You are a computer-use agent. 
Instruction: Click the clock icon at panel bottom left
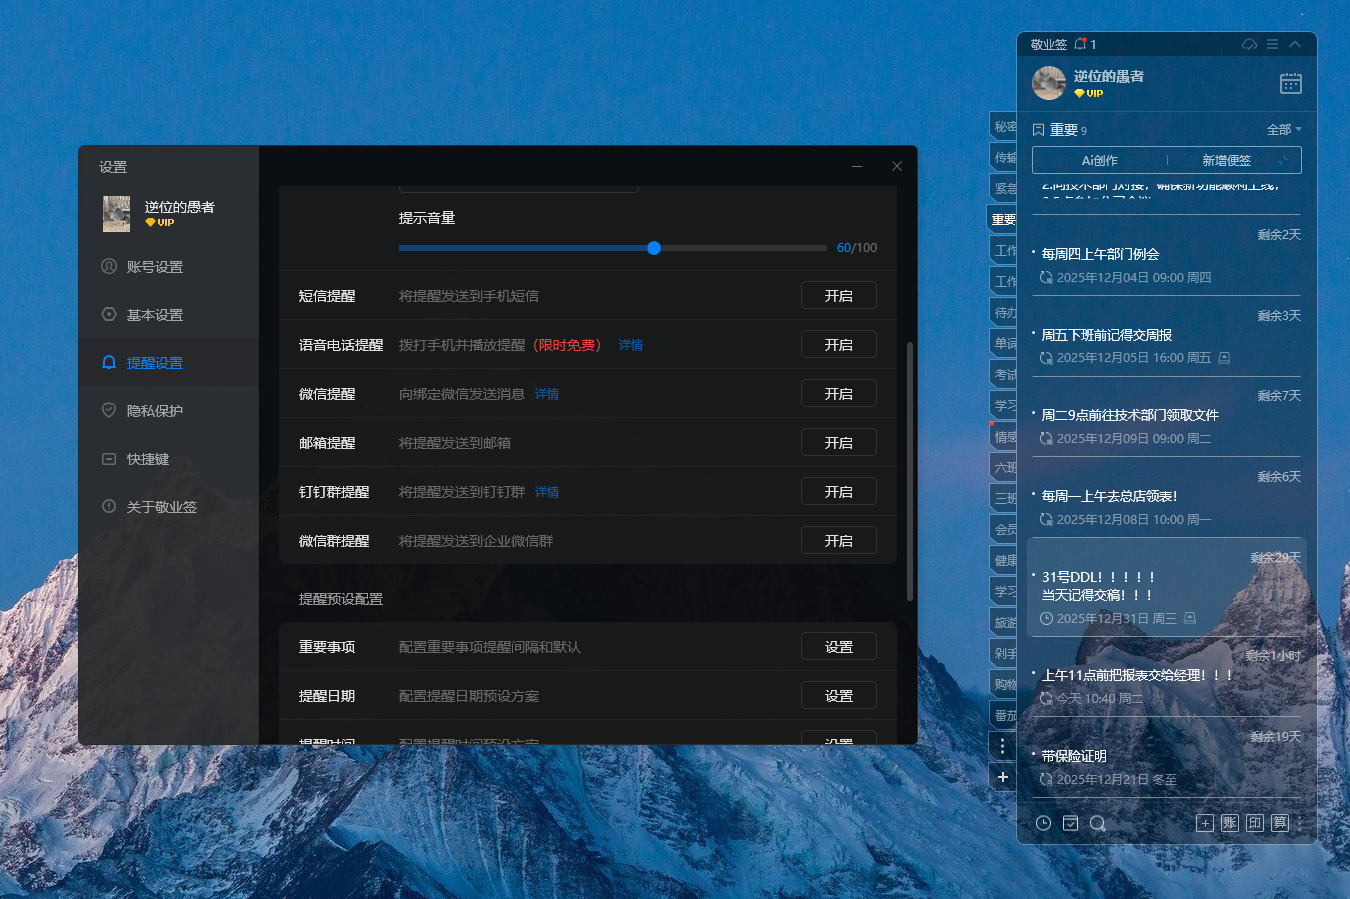point(1043,822)
